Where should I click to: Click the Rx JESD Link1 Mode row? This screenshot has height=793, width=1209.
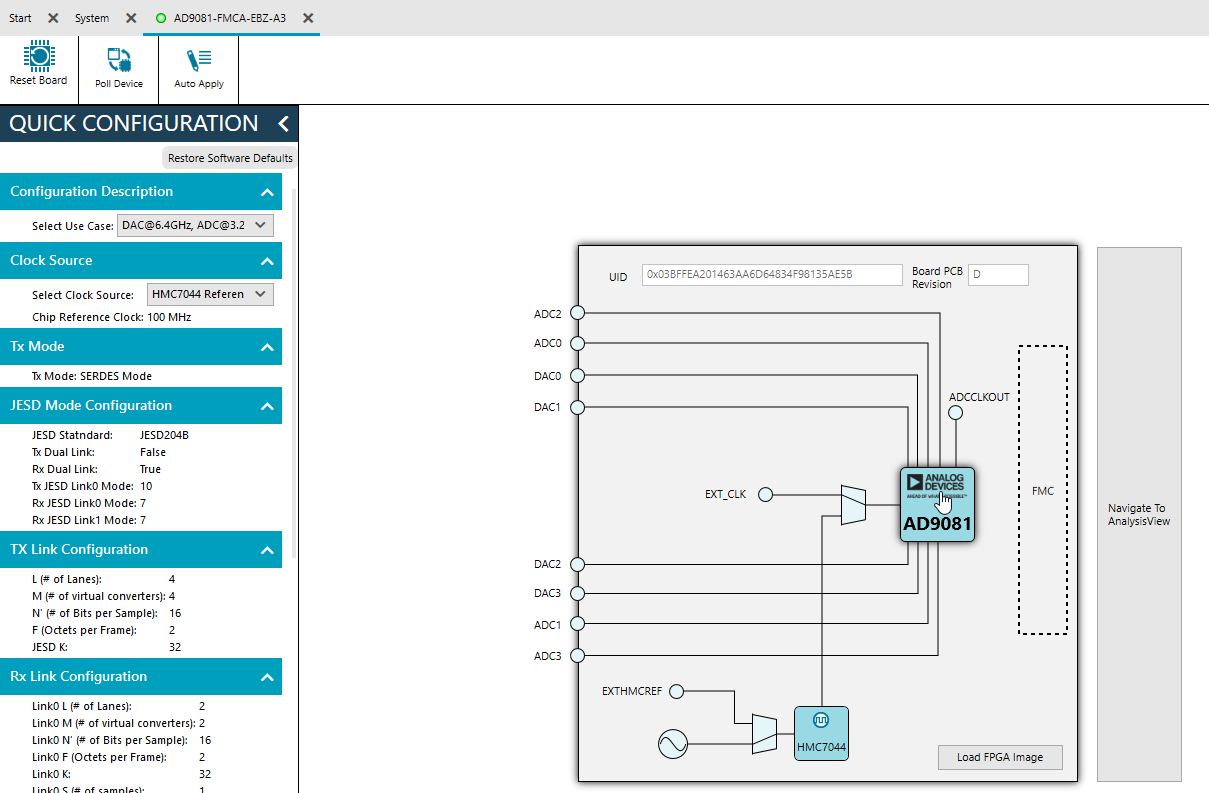pyautogui.click(x=89, y=520)
